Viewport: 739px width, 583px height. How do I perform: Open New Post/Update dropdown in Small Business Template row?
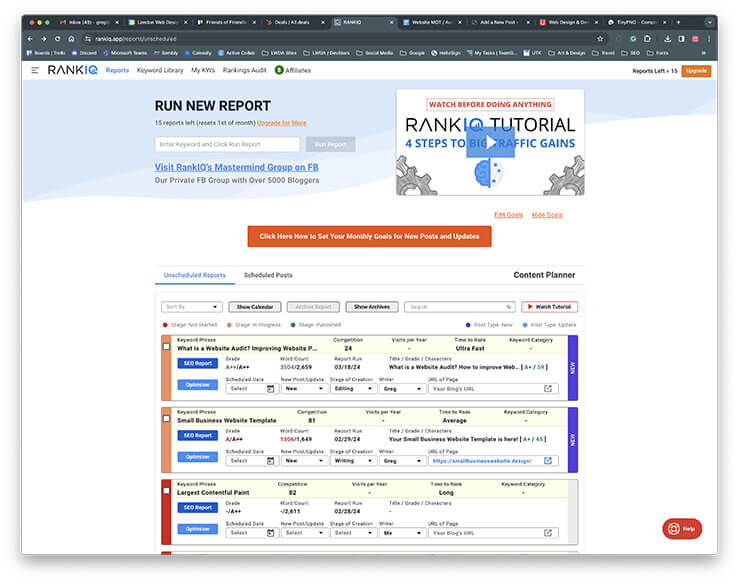click(x=304, y=461)
